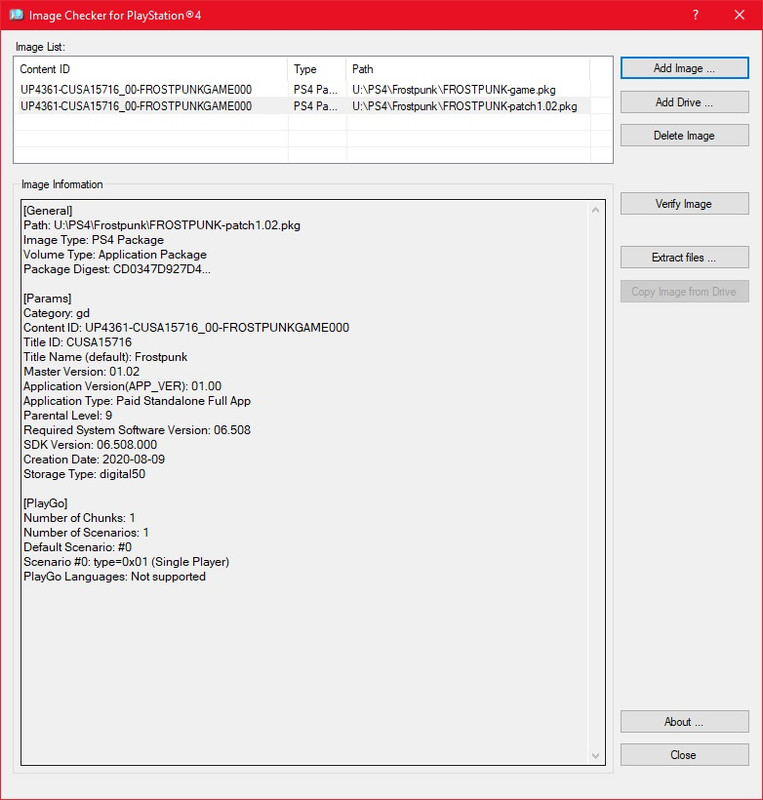
Task: Click the Number of Scenarios: 1 line
Action: click(x=86, y=533)
